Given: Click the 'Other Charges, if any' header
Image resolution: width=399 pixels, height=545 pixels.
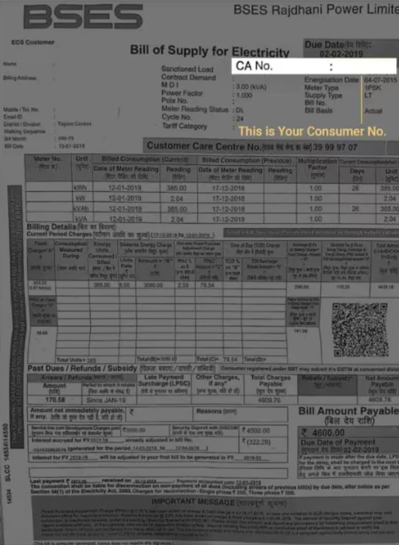Looking at the screenshot, I should 218,381.
